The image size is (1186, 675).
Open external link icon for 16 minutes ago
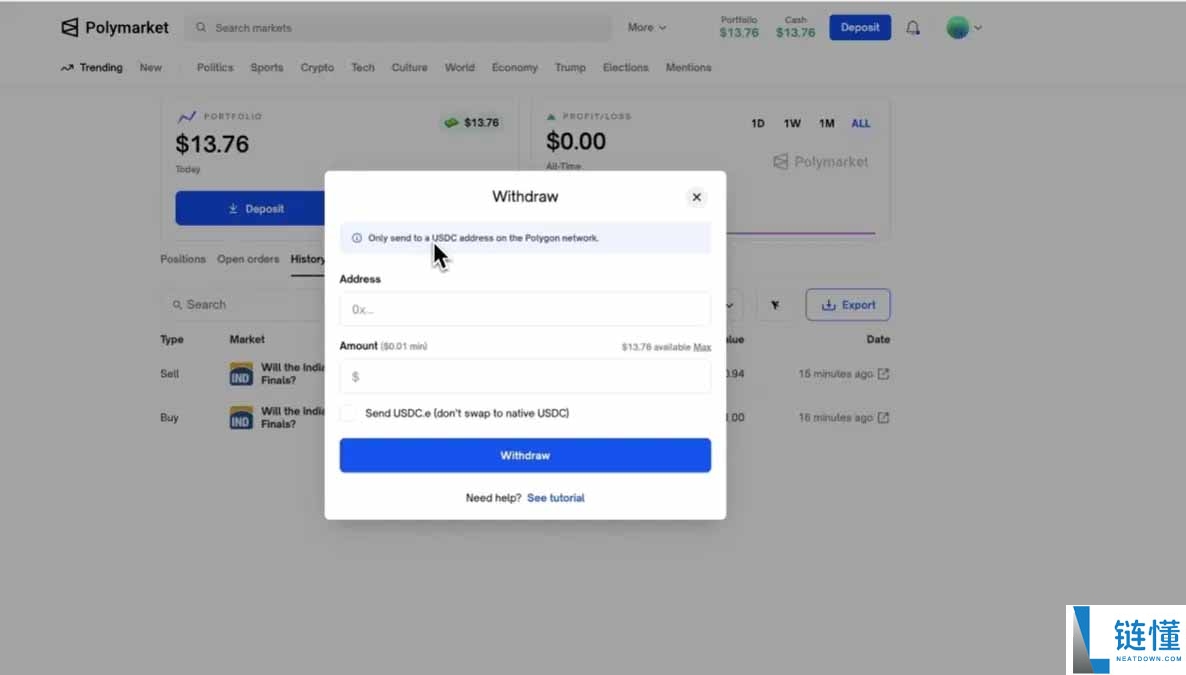coord(883,418)
